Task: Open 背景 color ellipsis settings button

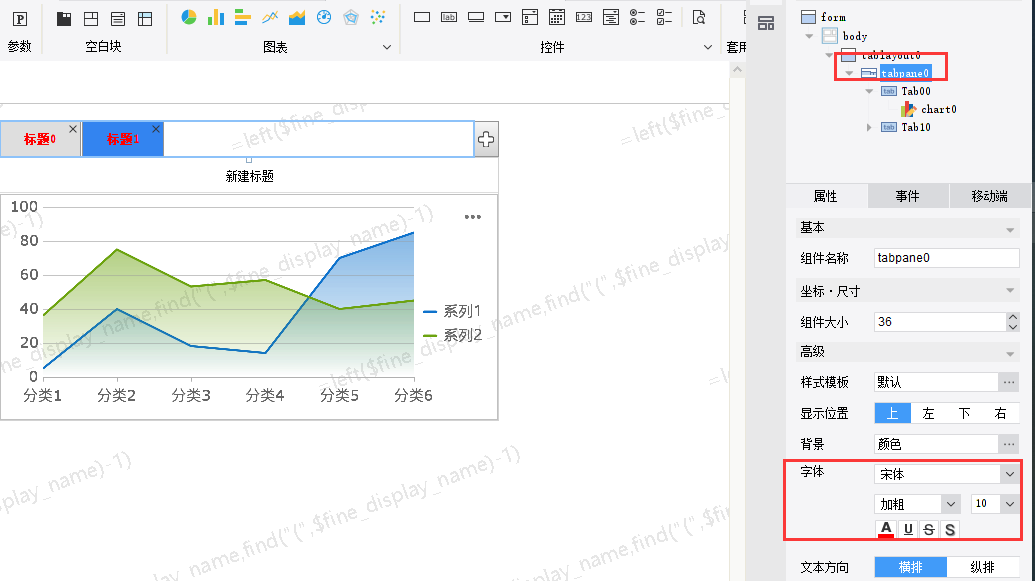Action: [1009, 444]
